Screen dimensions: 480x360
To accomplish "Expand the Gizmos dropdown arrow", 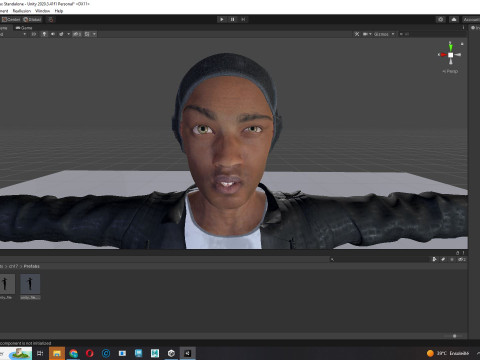I will [393, 34].
